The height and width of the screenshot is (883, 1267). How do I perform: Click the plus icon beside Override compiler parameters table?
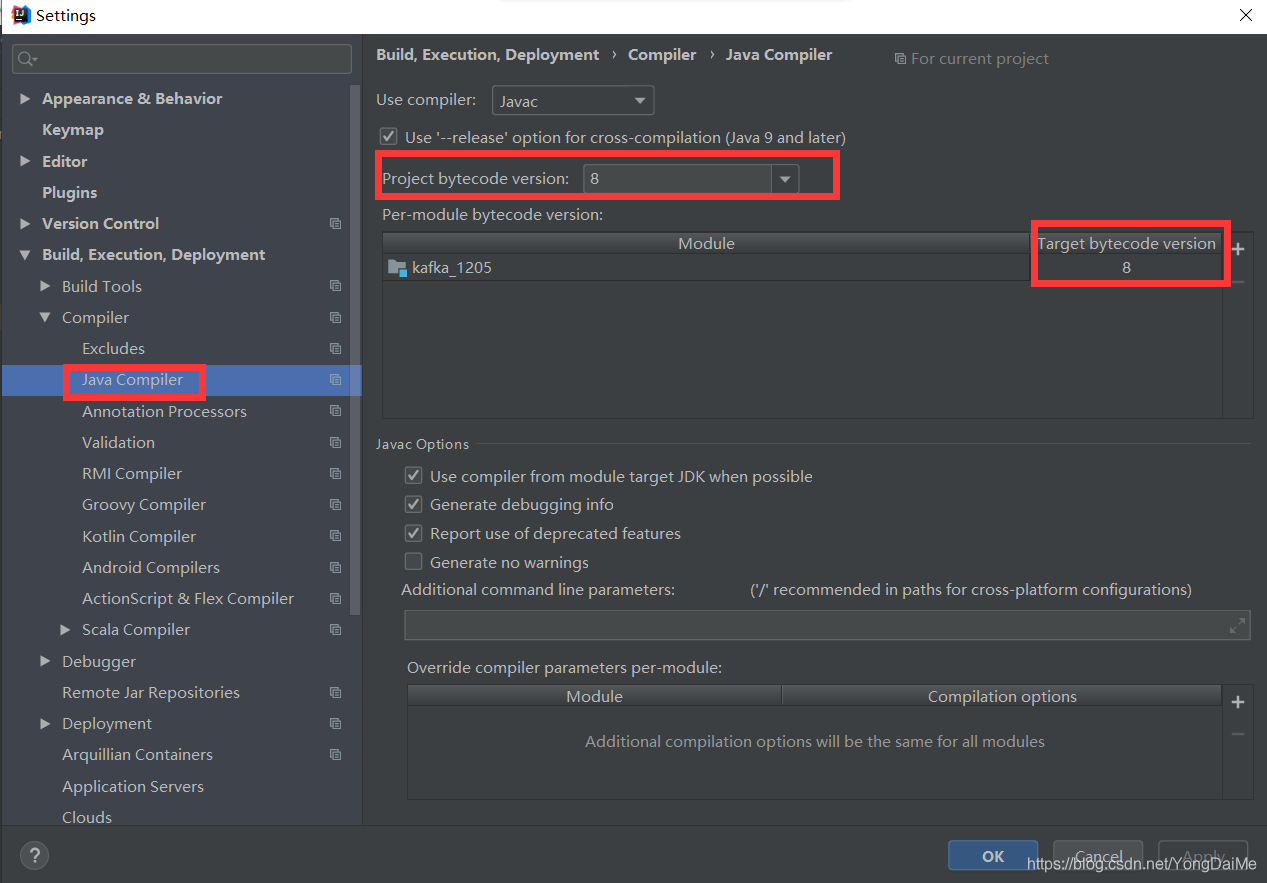[x=1238, y=701]
